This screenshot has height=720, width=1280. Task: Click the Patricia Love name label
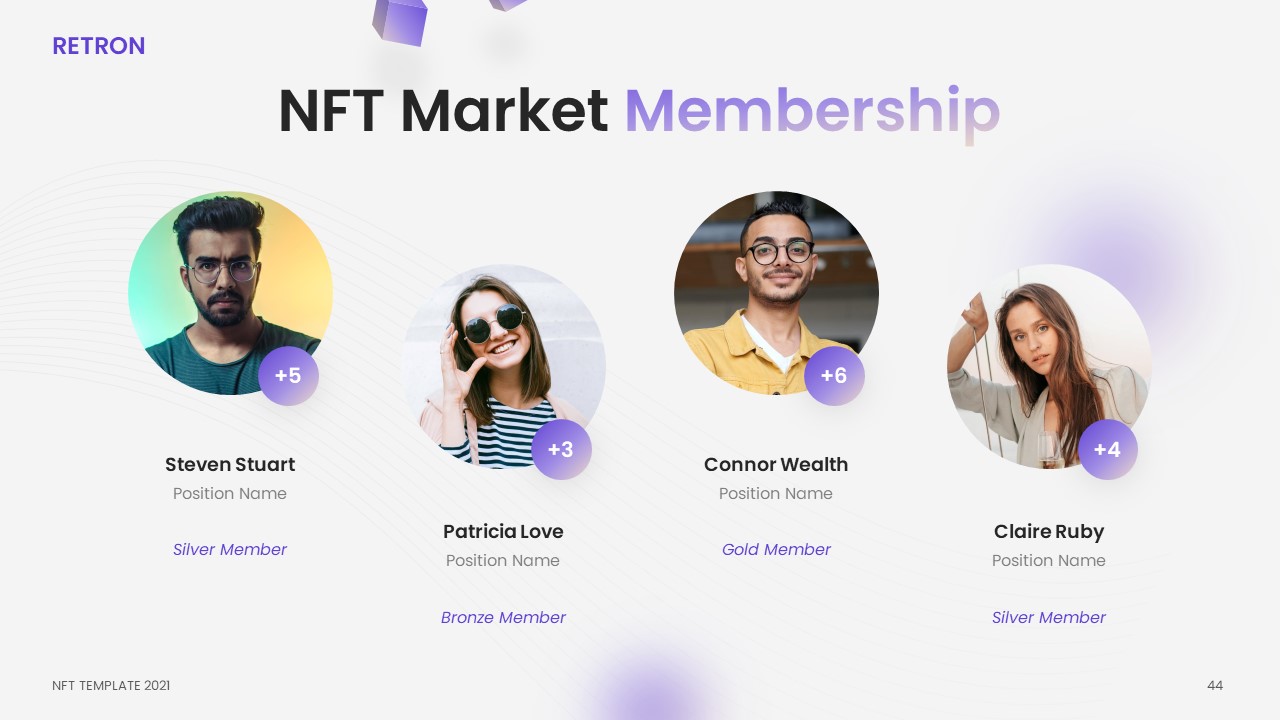503,531
